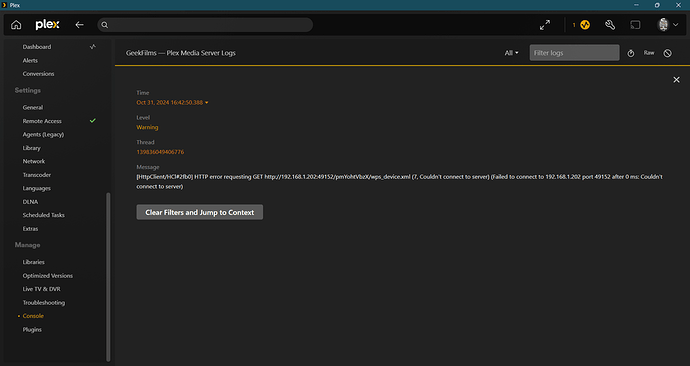Click Clear Filters and Jump to Context
This screenshot has height=366, width=690.
[x=200, y=212]
